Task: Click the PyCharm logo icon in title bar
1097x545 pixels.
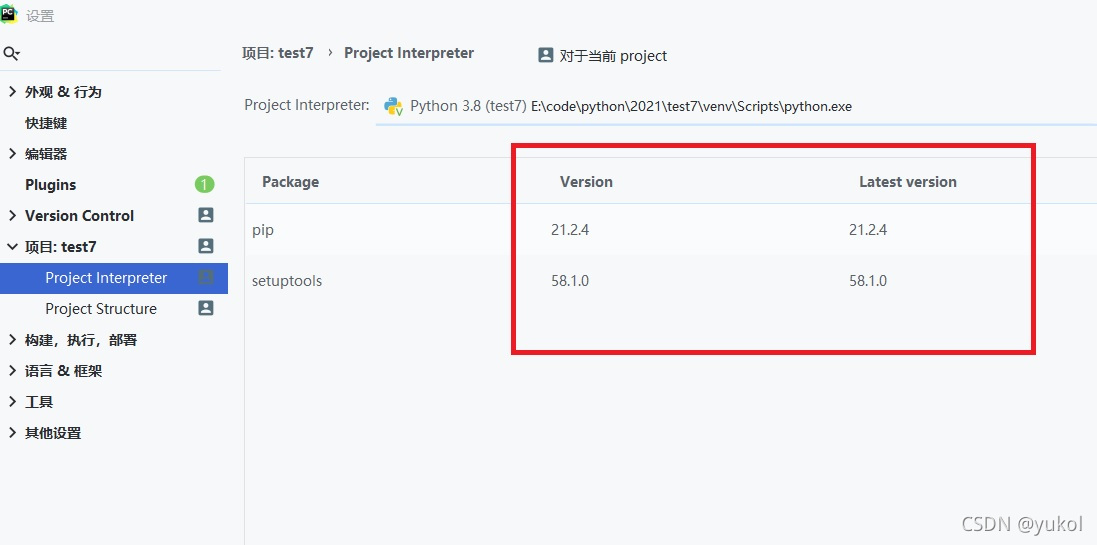Action: [x=8, y=13]
